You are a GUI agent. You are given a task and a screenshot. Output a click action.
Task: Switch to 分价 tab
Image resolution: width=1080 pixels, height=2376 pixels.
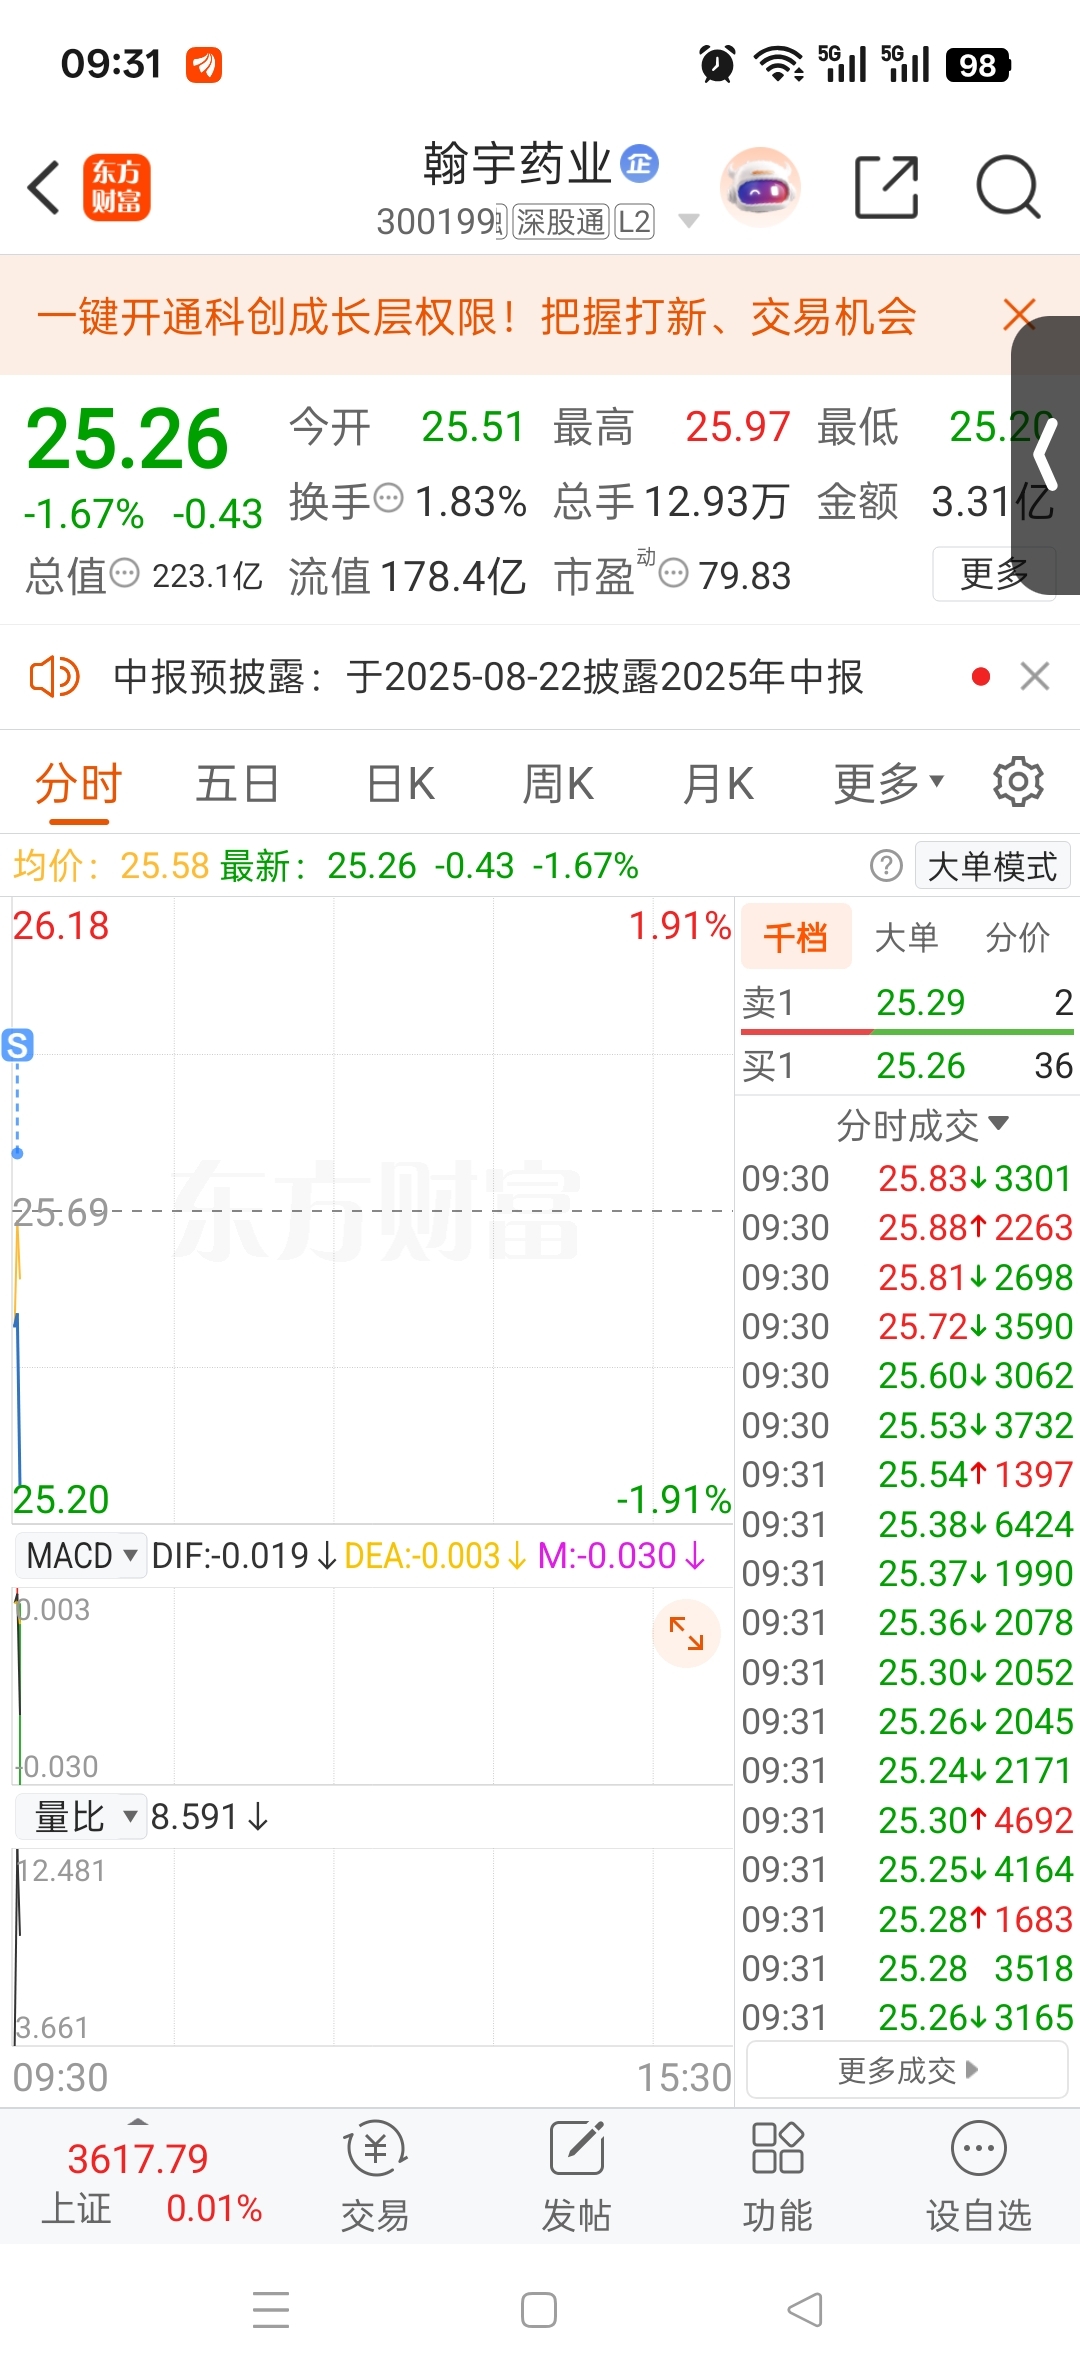[x=1017, y=937]
